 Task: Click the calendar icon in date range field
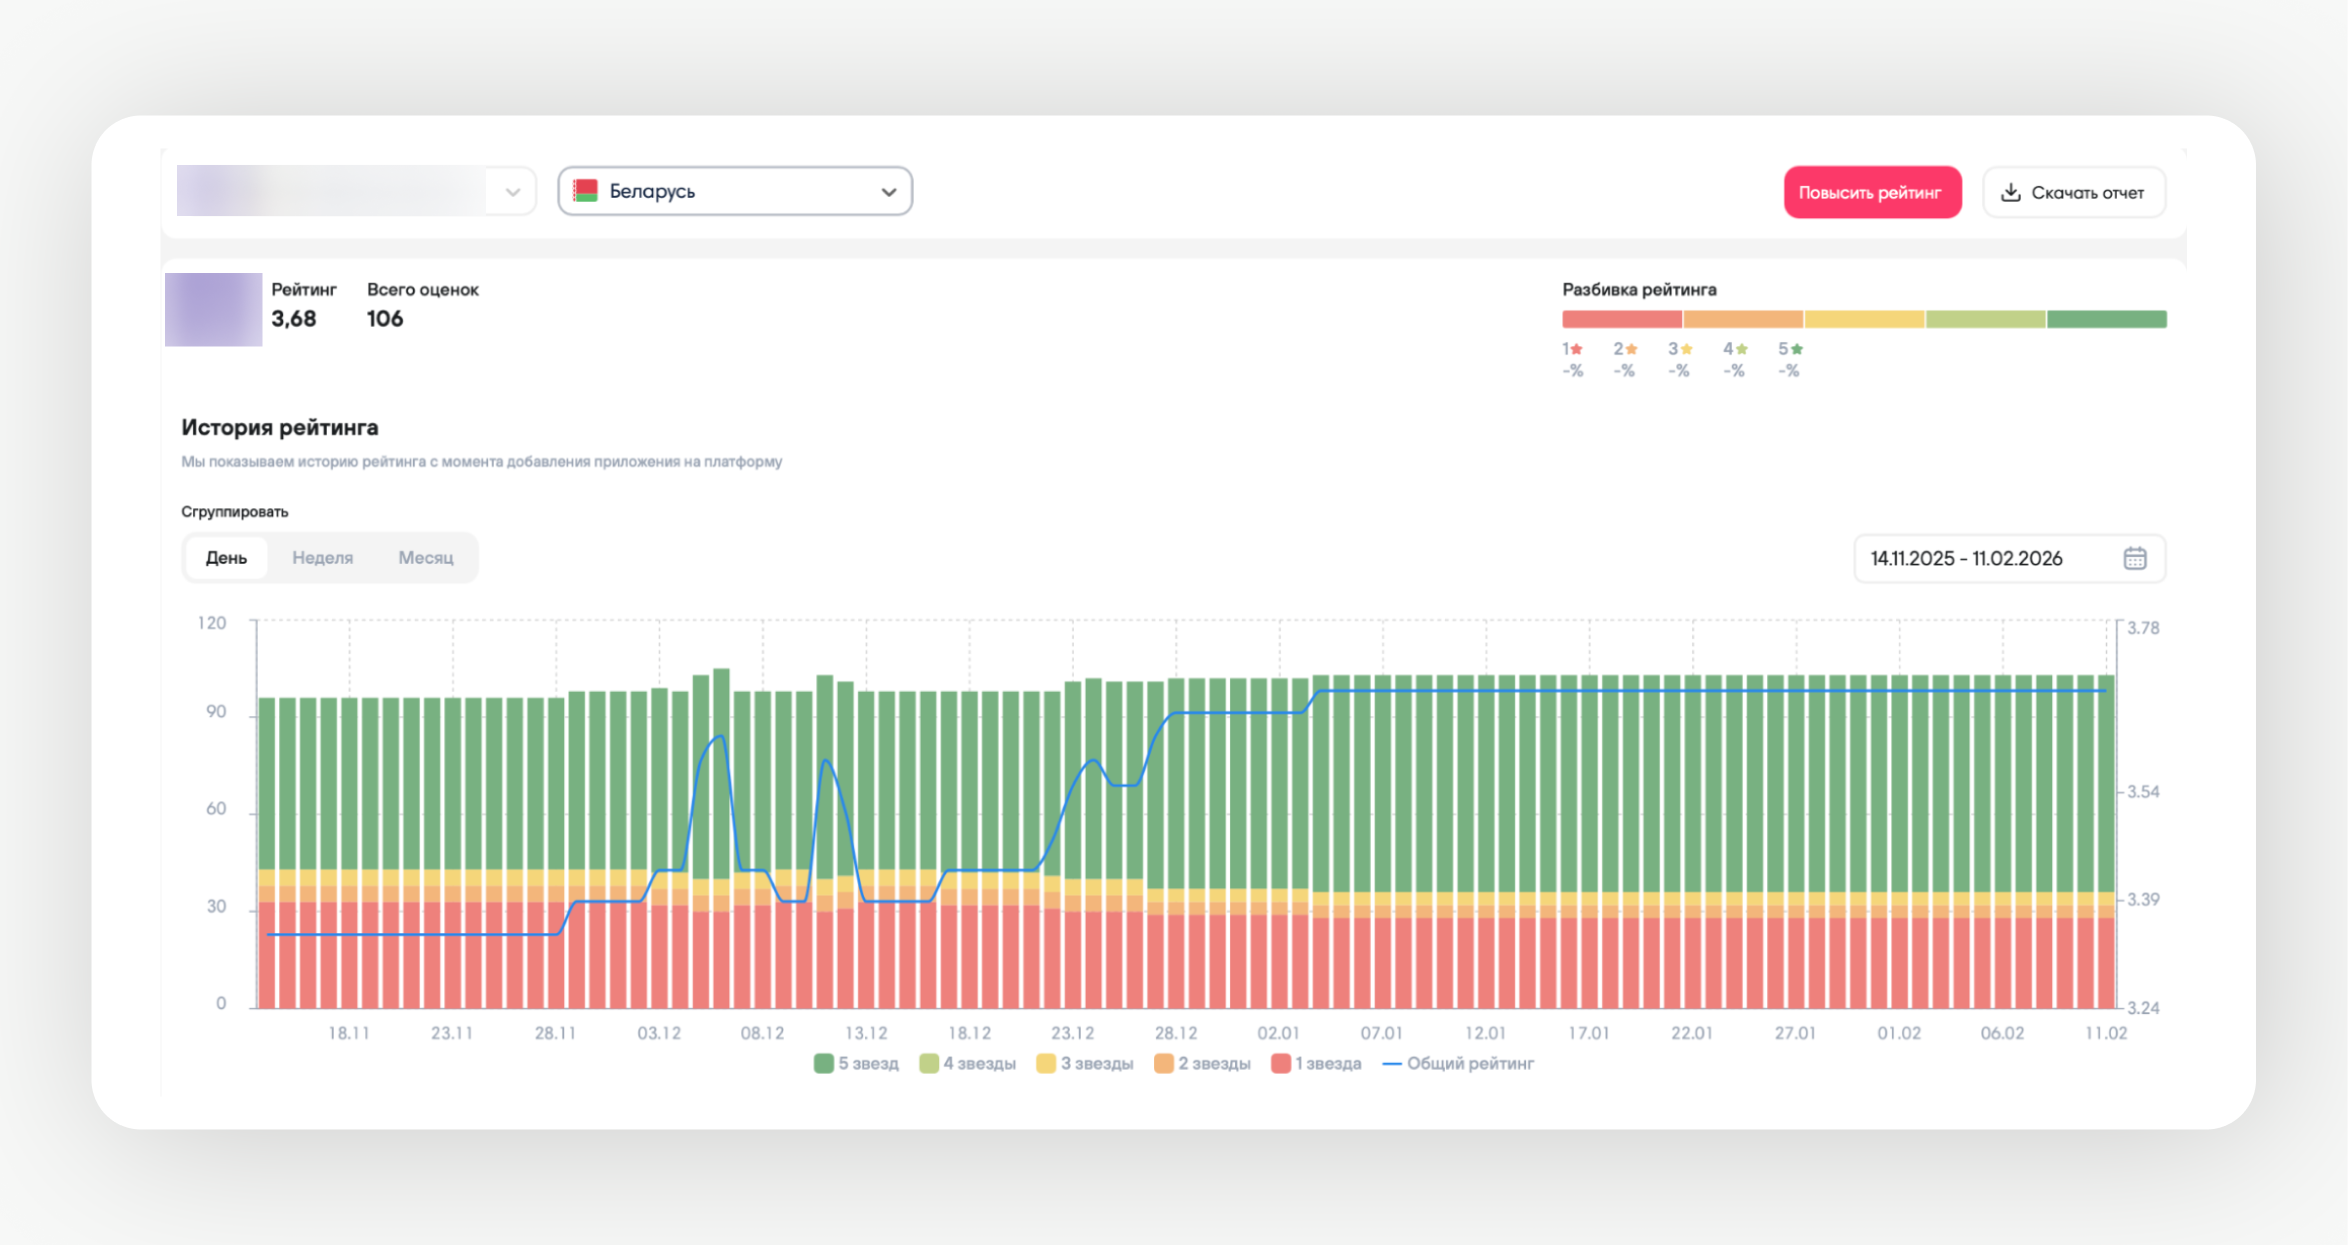[x=2134, y=558]
